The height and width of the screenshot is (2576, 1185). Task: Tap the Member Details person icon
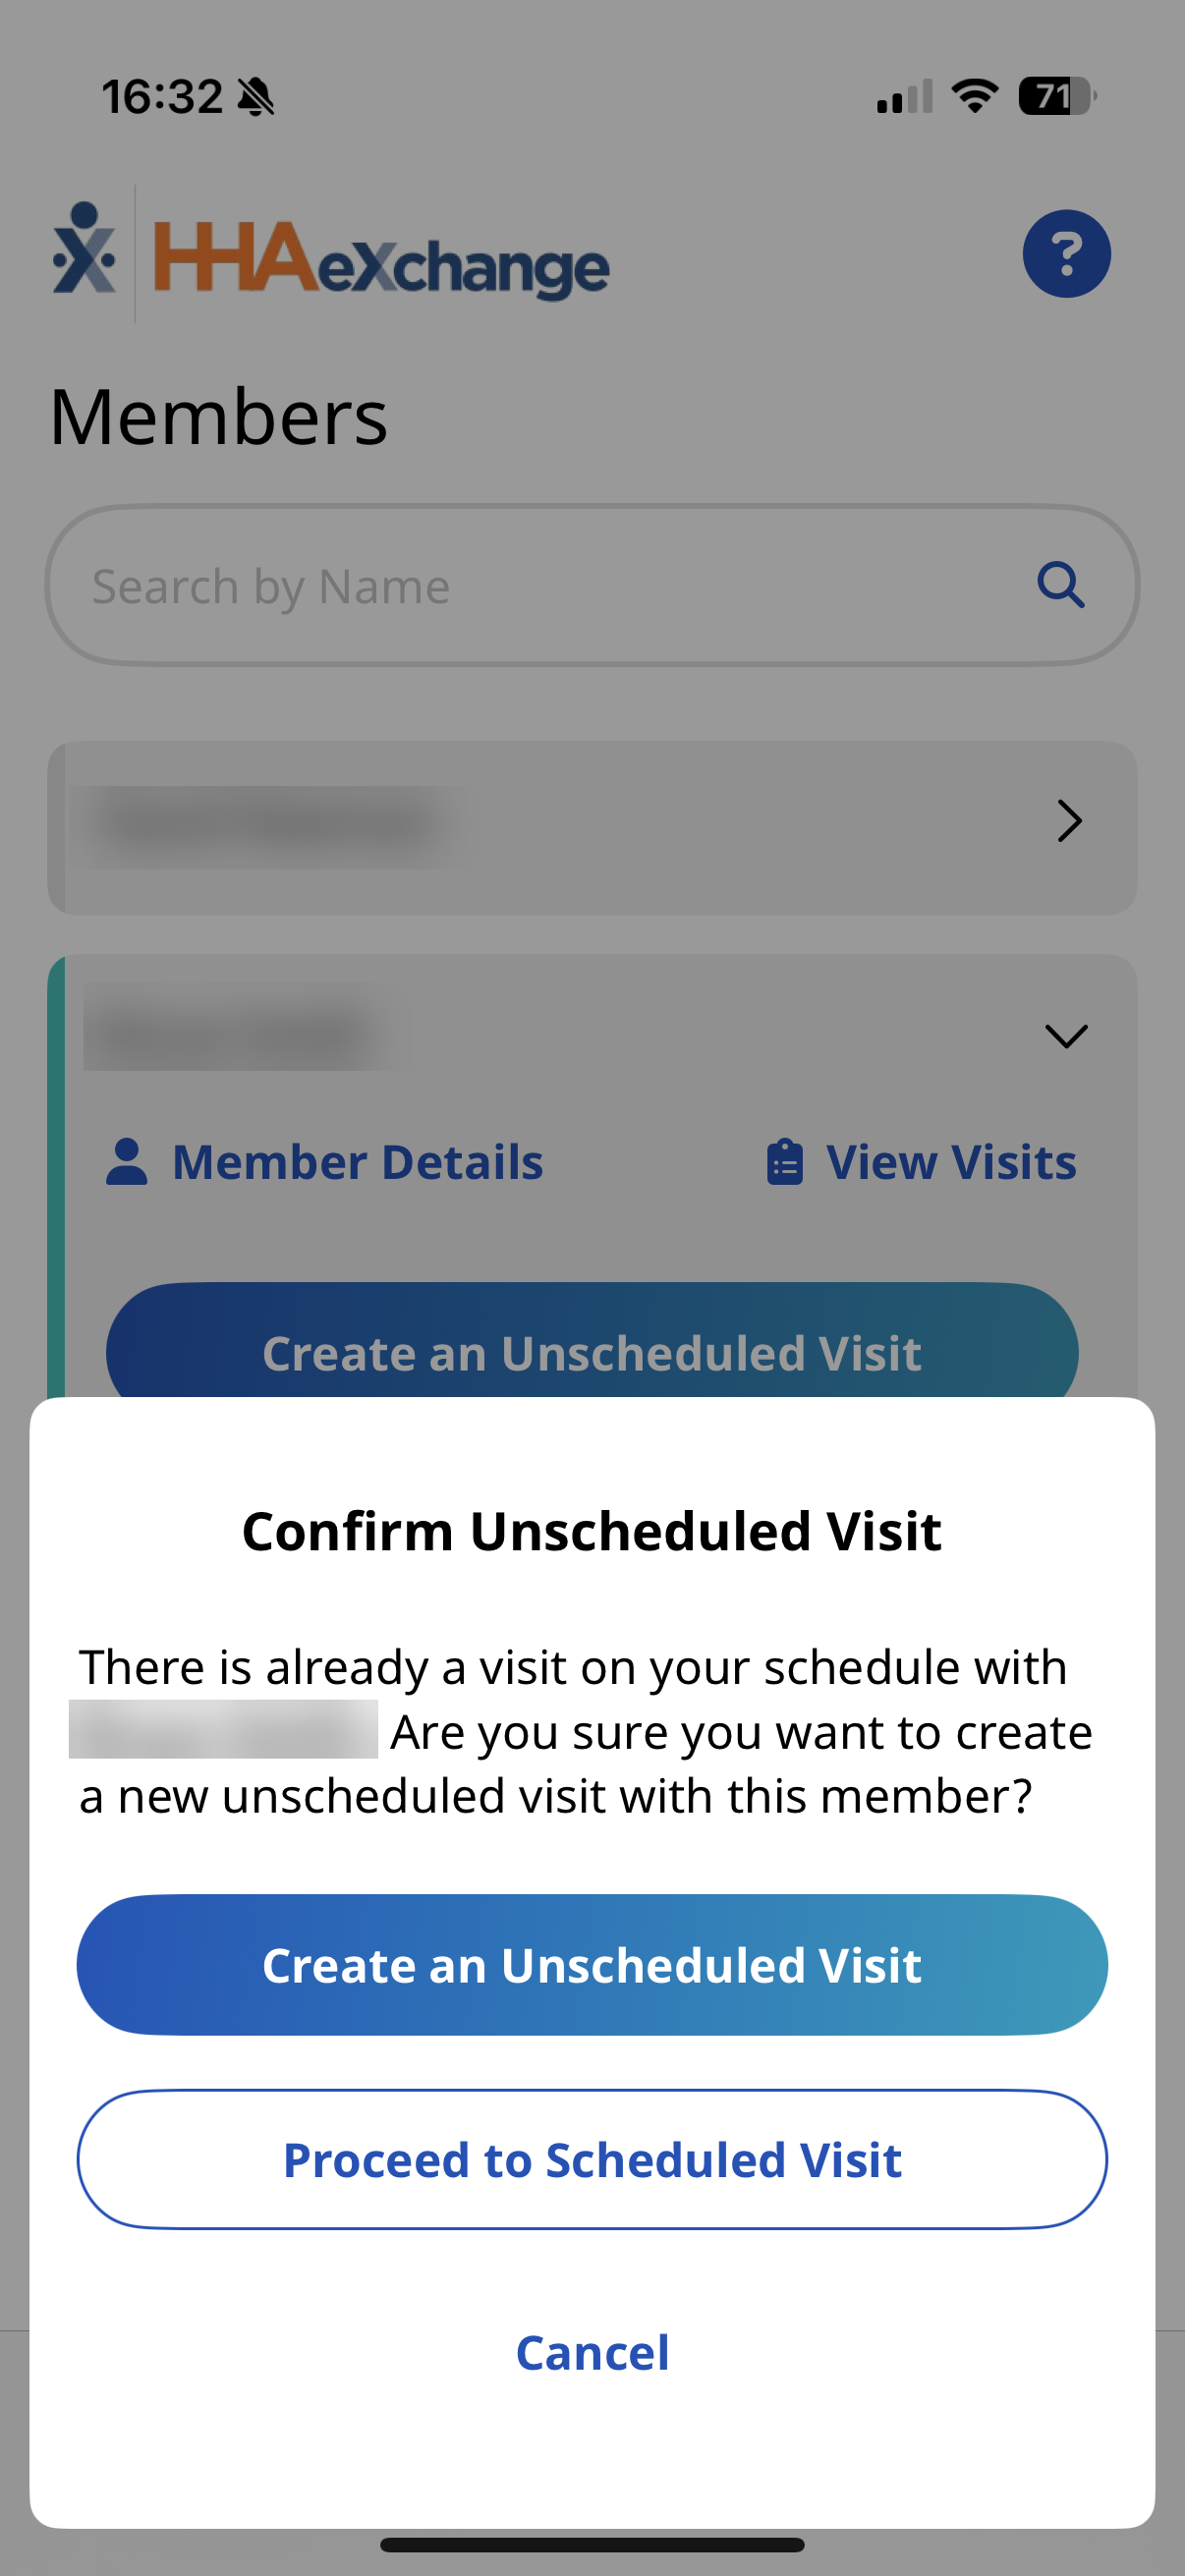coord(127,1162)
